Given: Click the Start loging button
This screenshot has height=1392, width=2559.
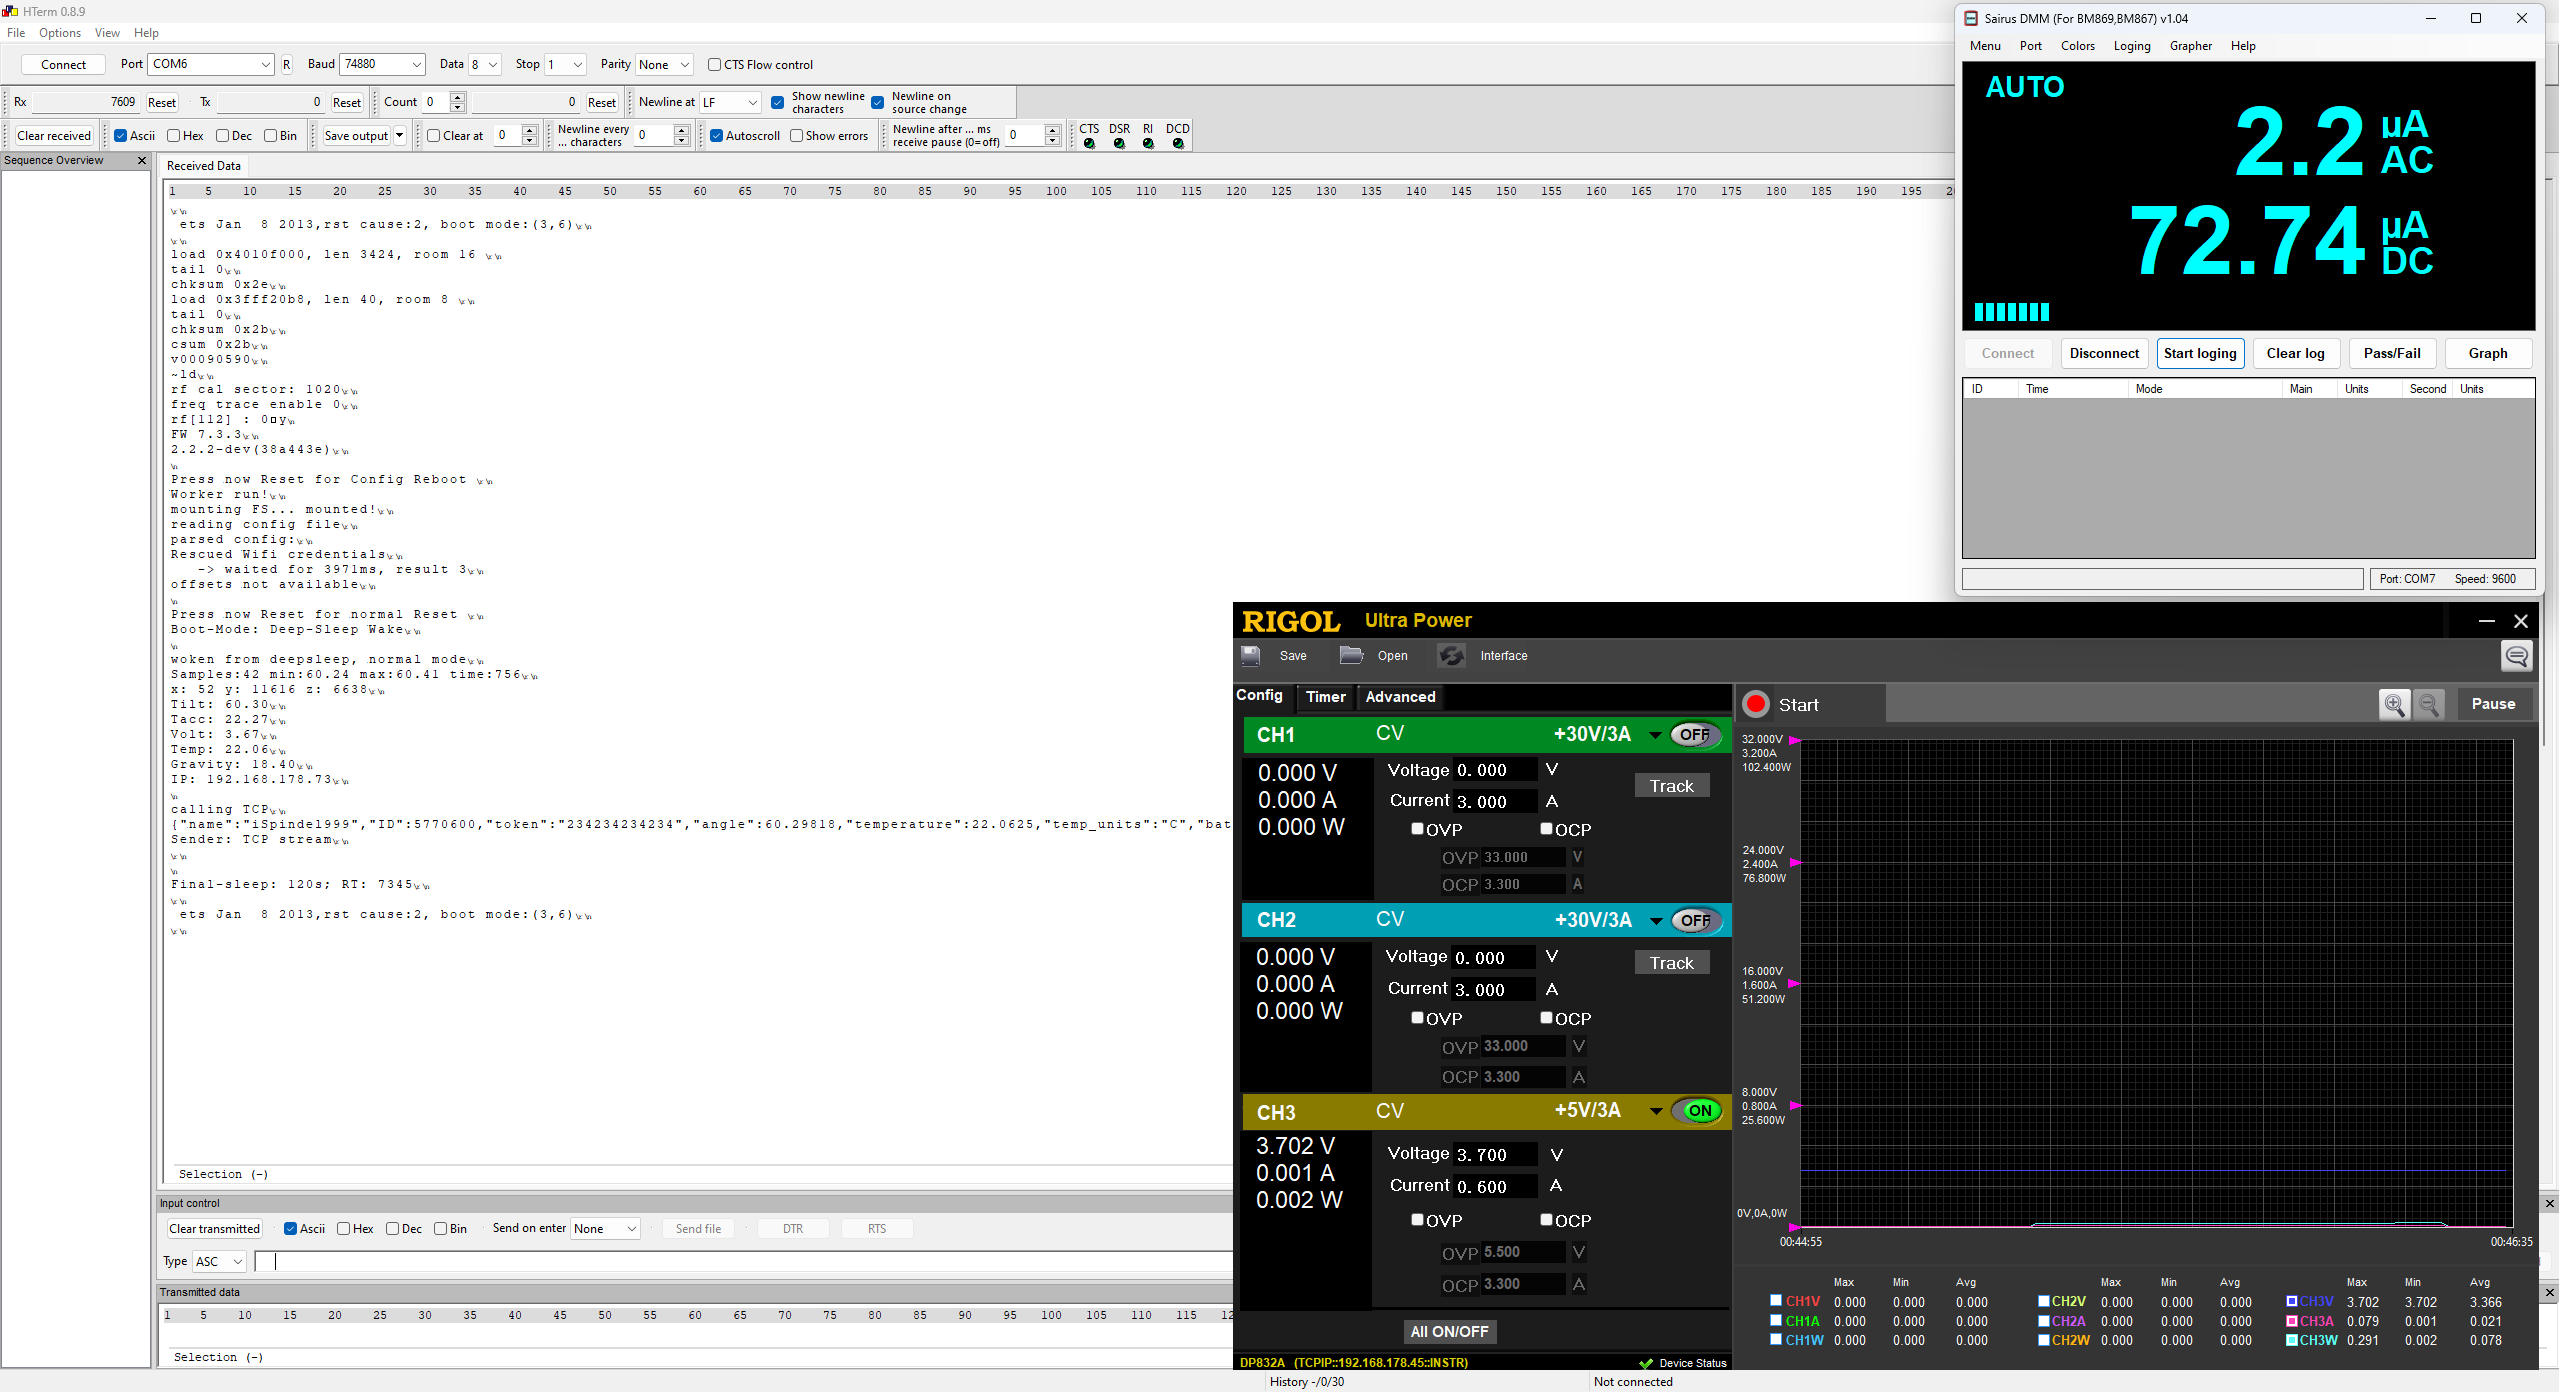Looking at the screenshot, I should 2200,353.
